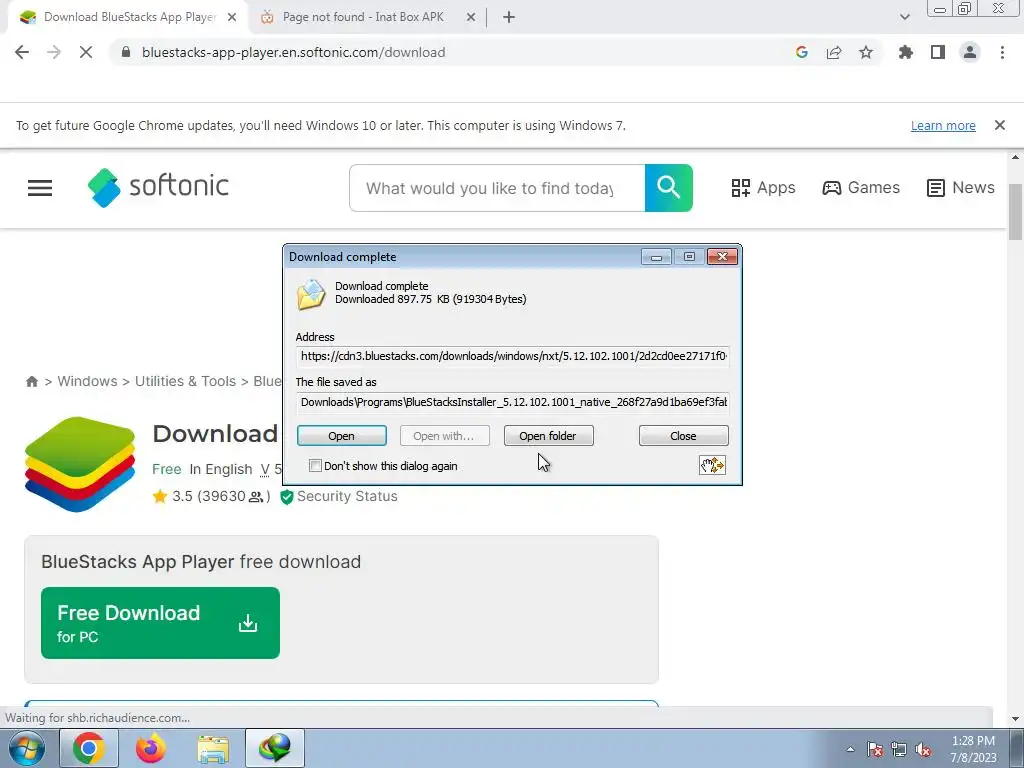The image size is (1024, 768).
Task: Click the Softonic search magnifier button
Action: click(x=669, y=188)
